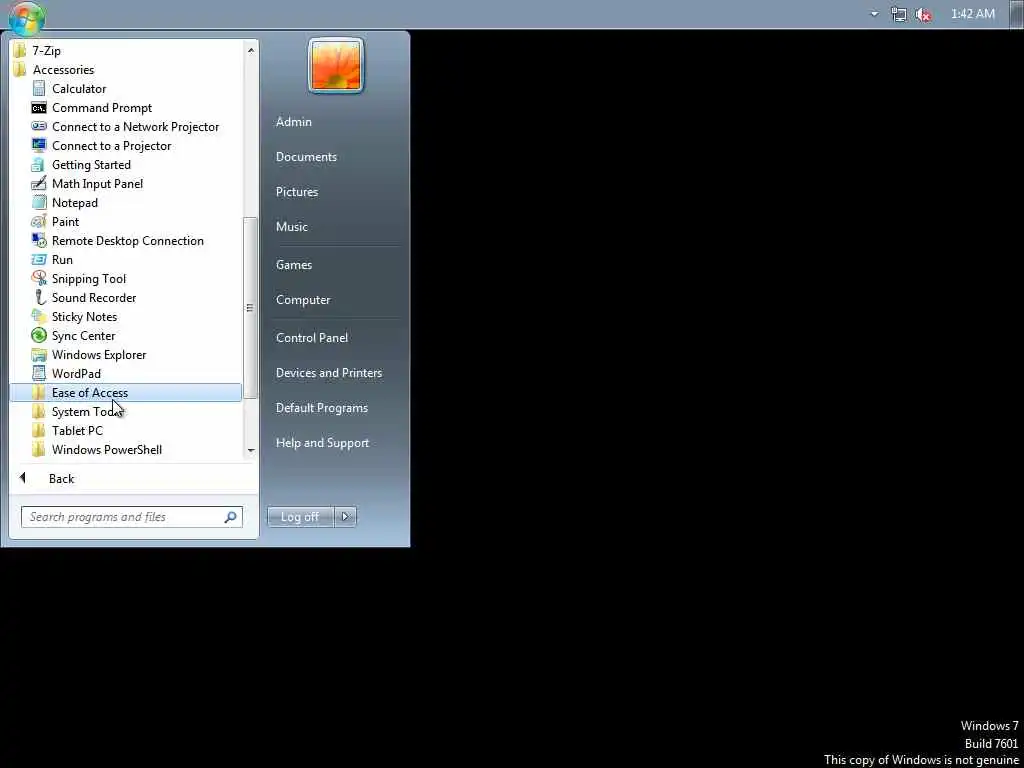This screenshot has height=768, width=1024.
Task: Open the Windows Explorer icon
Action: point(39,355)
